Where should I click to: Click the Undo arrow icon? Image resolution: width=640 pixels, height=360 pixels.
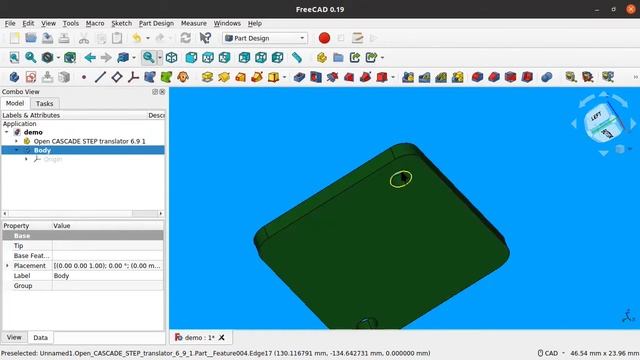coord(137,38)
